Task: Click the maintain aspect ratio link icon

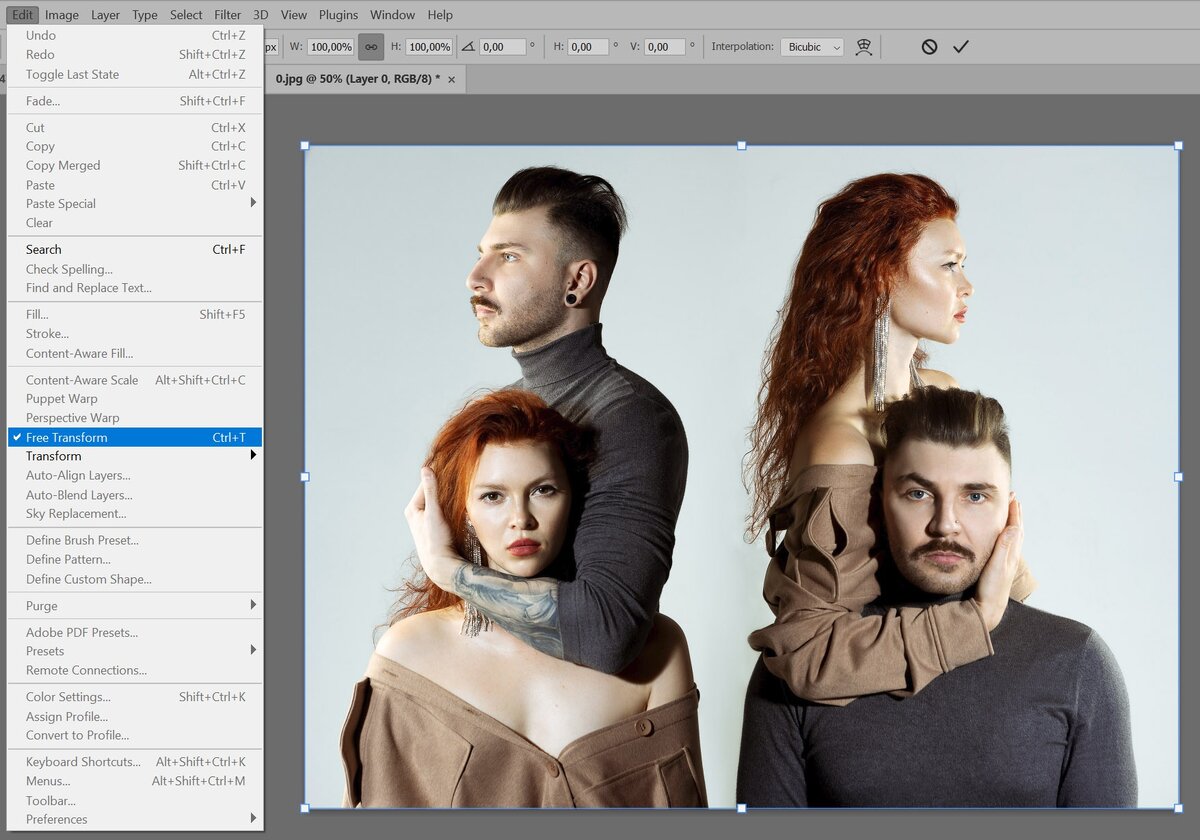Action: 371,47
